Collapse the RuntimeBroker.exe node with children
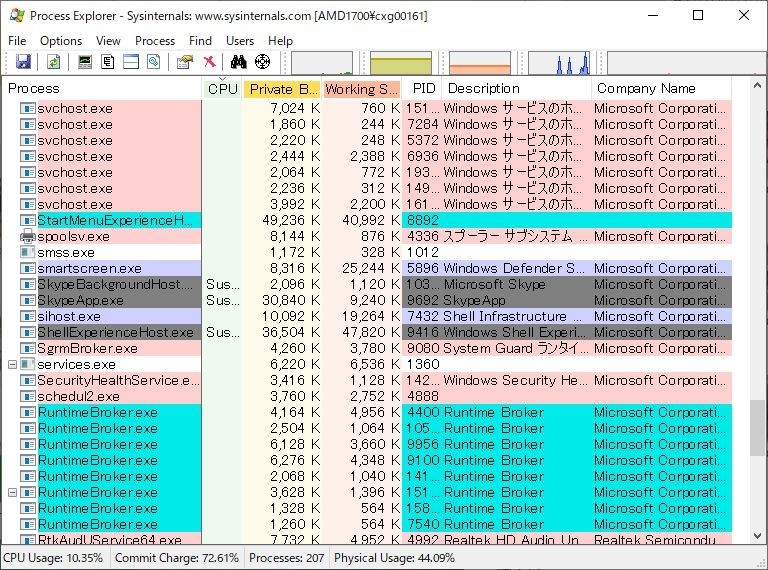The width and height of the screenshot is (768, 570). 13,492
